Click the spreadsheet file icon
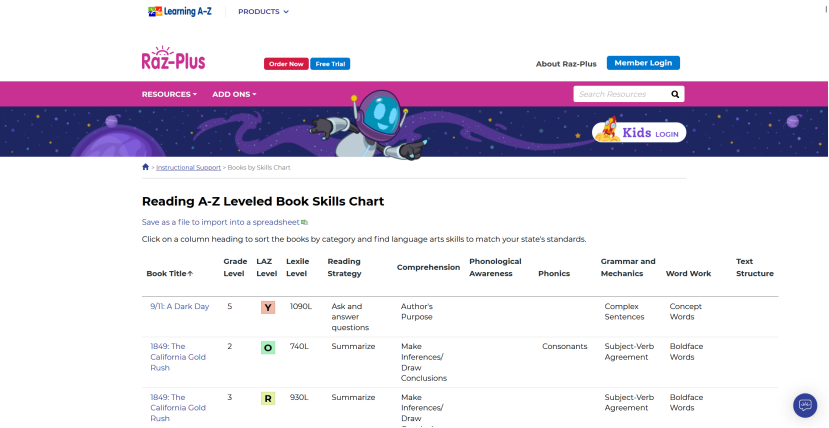Screen dimensions: 829x428 [x=305, y=222]
